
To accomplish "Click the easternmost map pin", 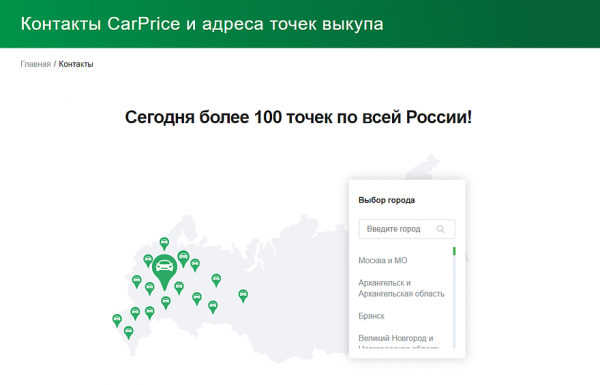I will [243, 296].
